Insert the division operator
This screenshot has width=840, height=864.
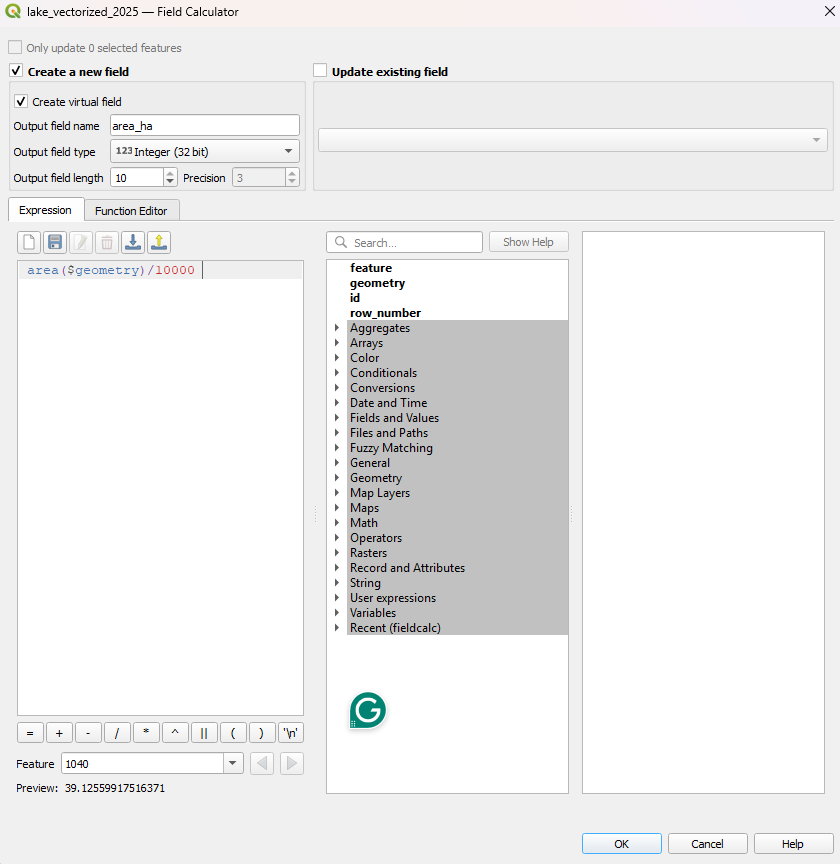tap(117, 733)
